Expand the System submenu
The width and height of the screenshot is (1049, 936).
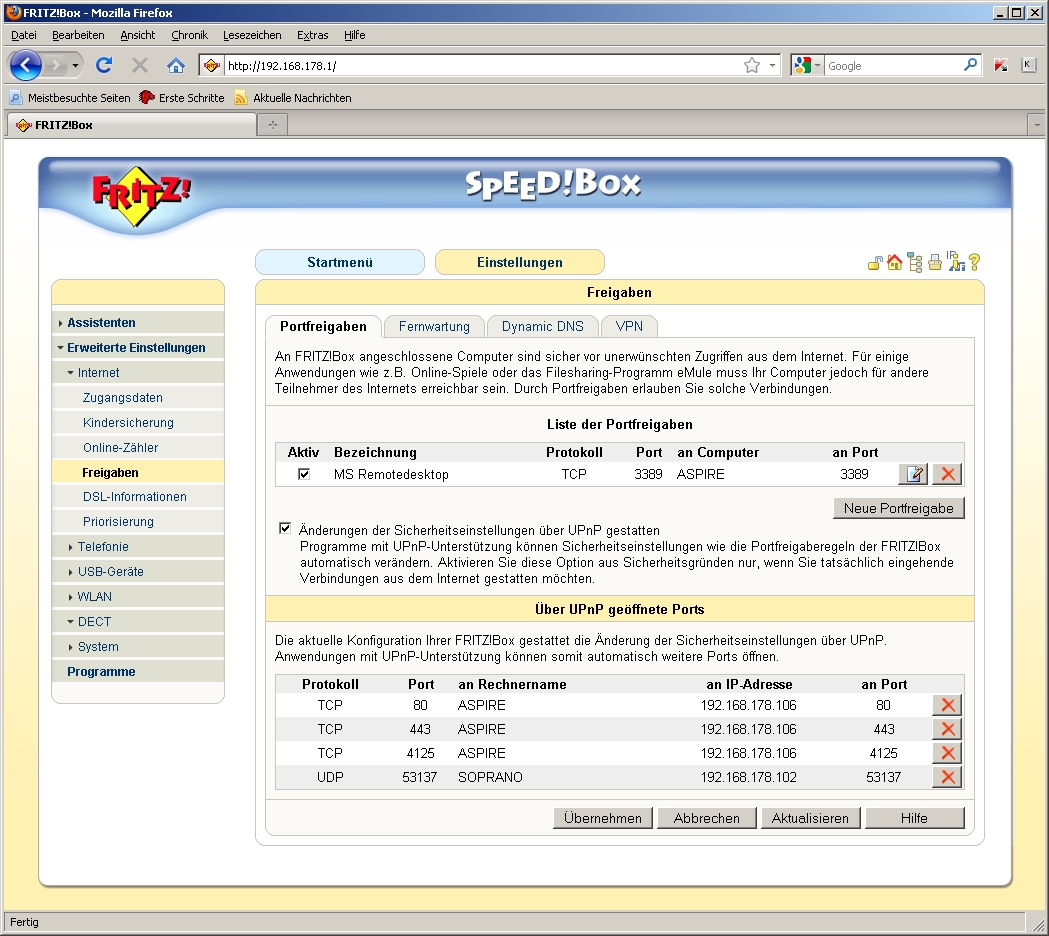coord(98,647)
